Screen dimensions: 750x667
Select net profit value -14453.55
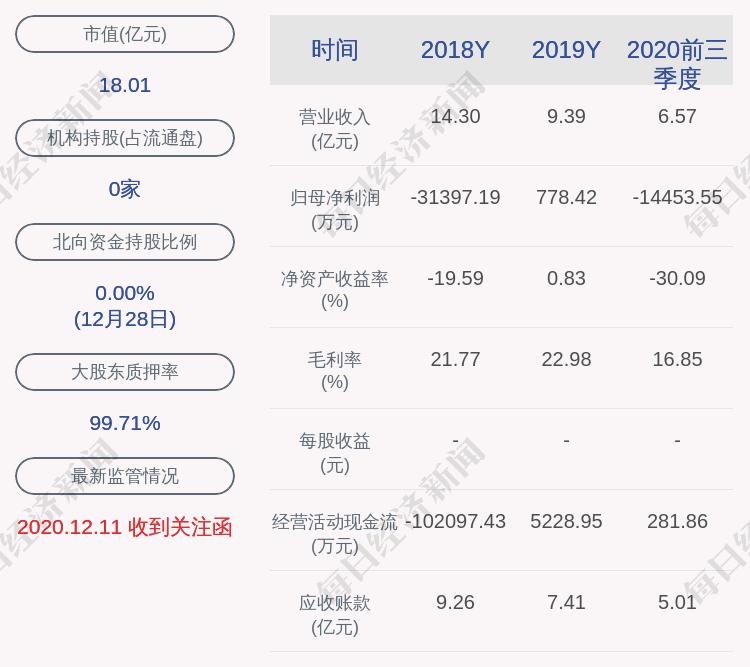point(677,197)
